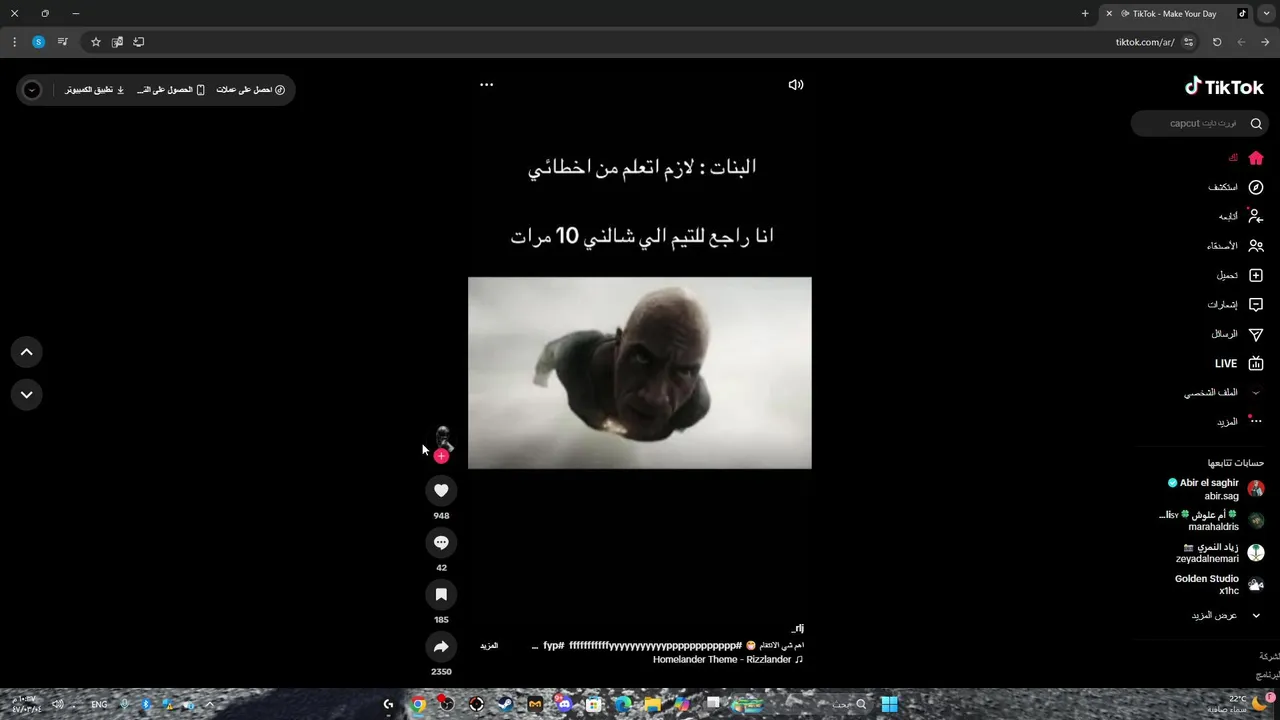The image size is (1280, 720).
Task: Go to the next video with down arrow
Action: 27,394
